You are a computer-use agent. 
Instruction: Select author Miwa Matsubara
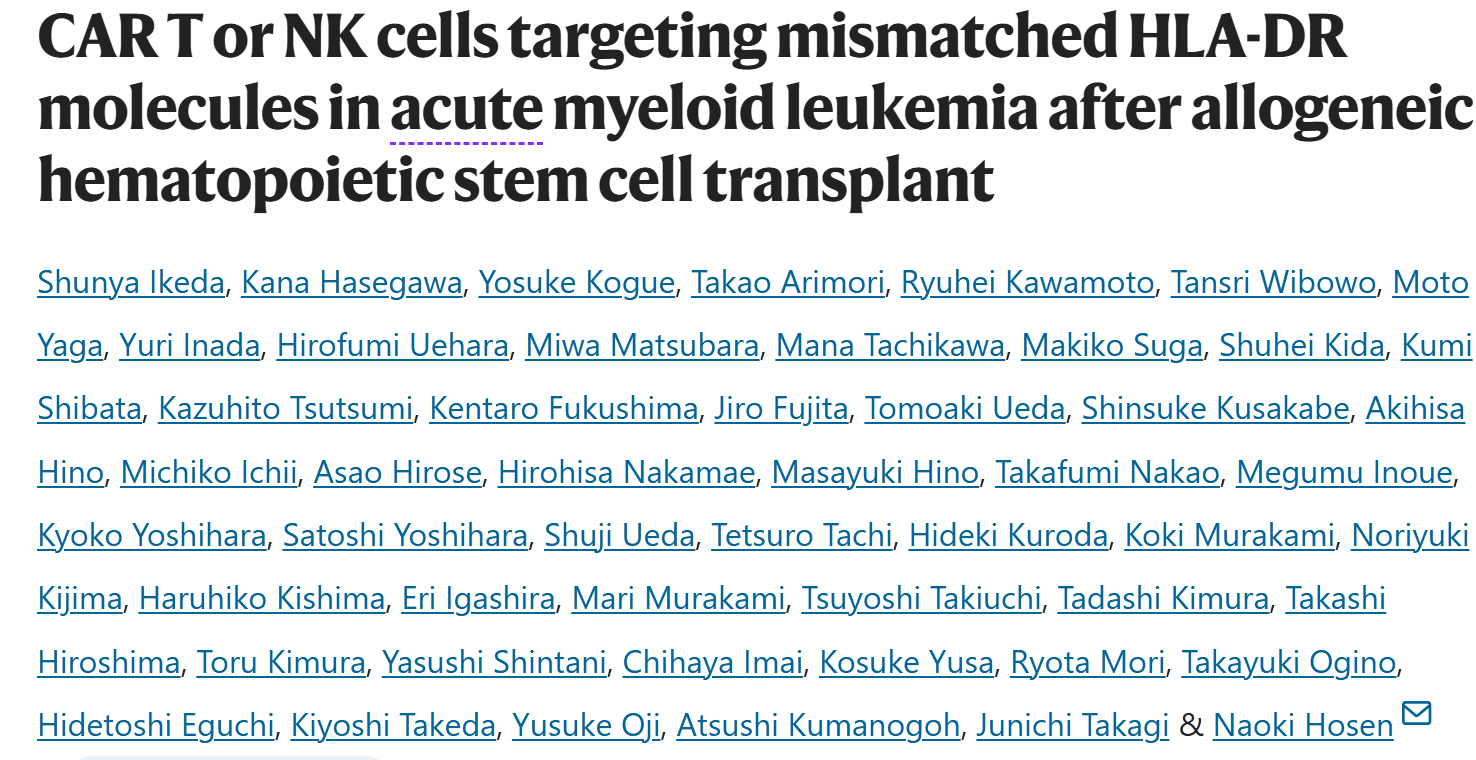click(642, 346)
